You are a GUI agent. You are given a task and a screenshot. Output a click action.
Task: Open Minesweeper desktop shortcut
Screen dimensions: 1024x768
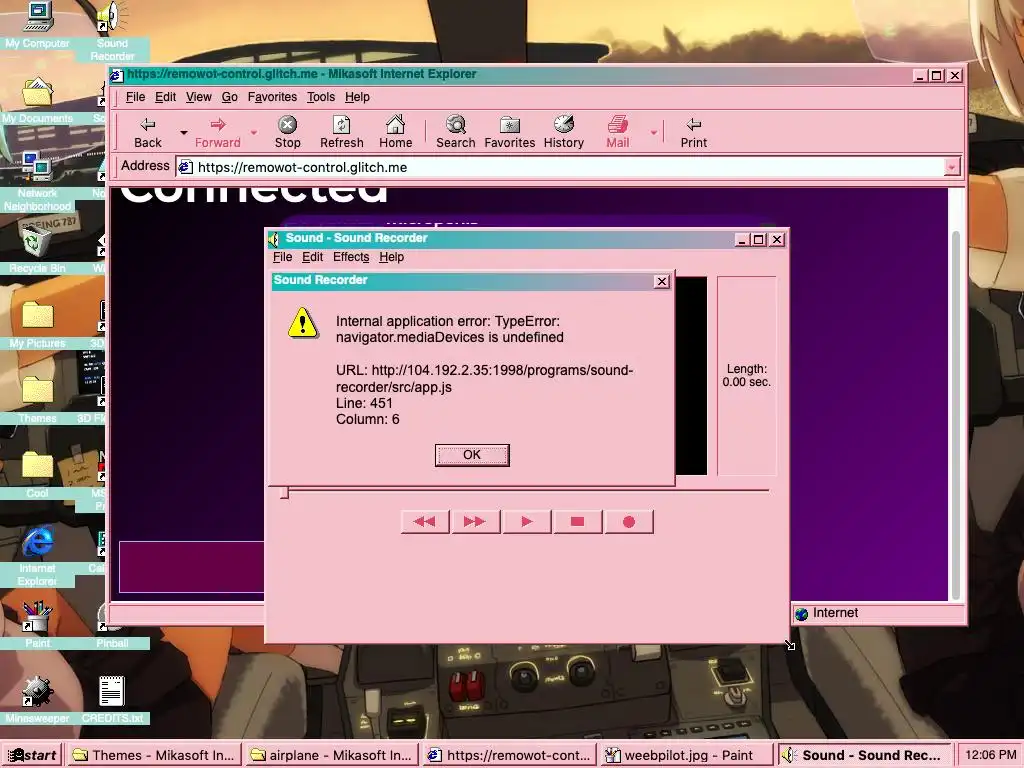(x=37, y=700)
